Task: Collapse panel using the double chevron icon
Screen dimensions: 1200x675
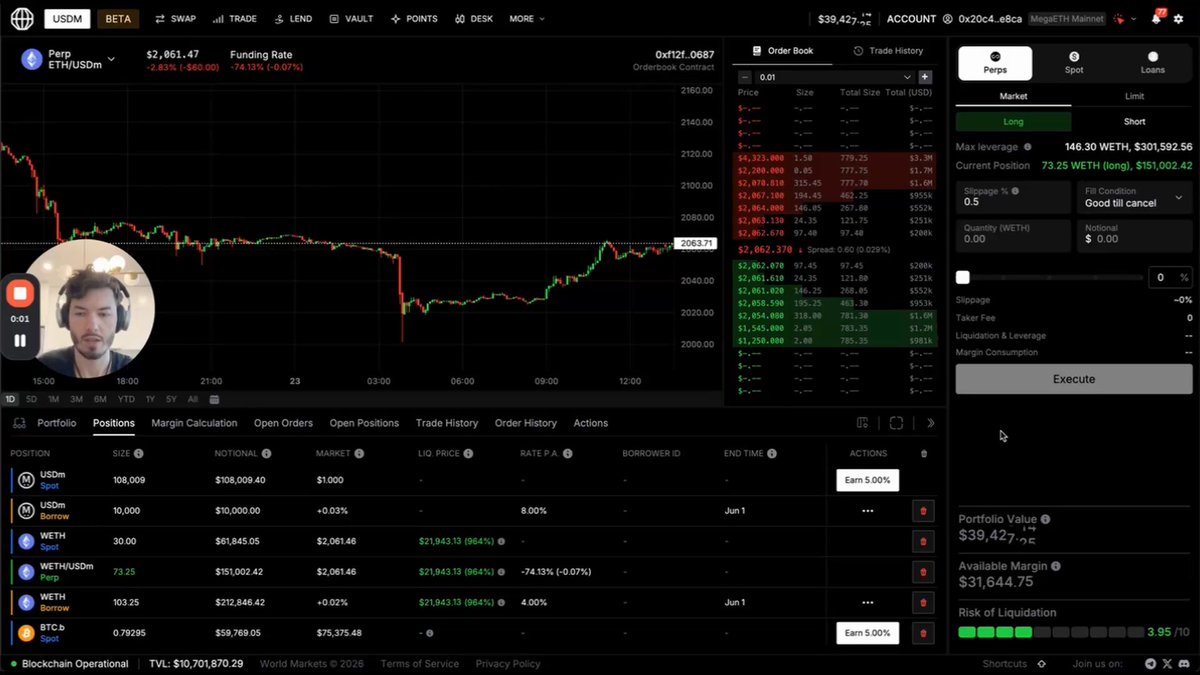Action: click(930, 423)
